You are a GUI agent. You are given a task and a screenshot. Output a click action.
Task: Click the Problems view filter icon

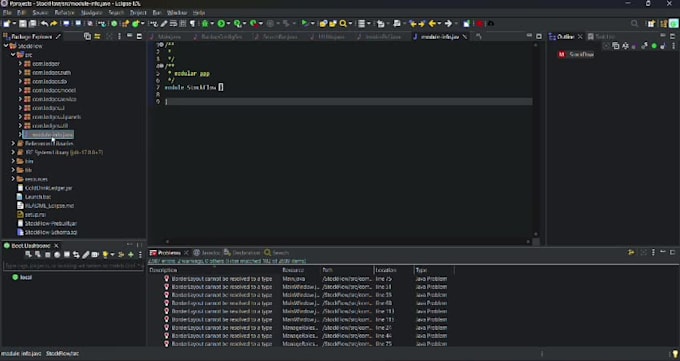tap(631, 253)
